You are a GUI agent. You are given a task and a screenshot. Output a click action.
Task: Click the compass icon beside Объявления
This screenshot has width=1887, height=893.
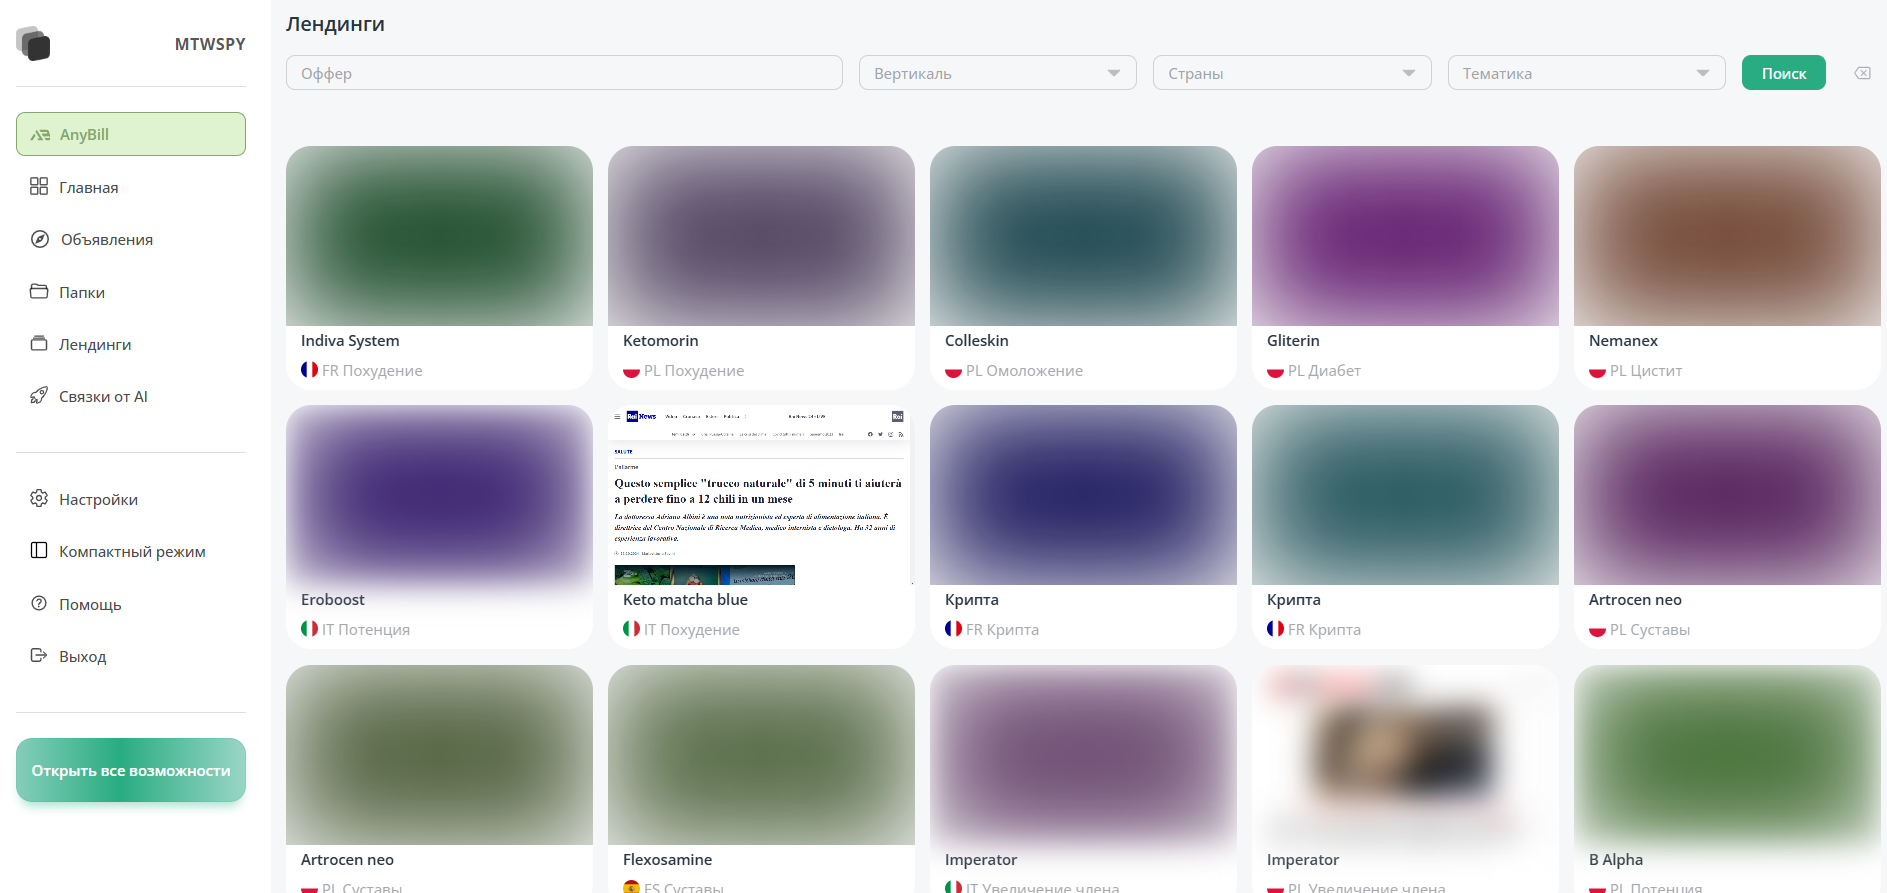pyautogui.click(x=40, y=239)
